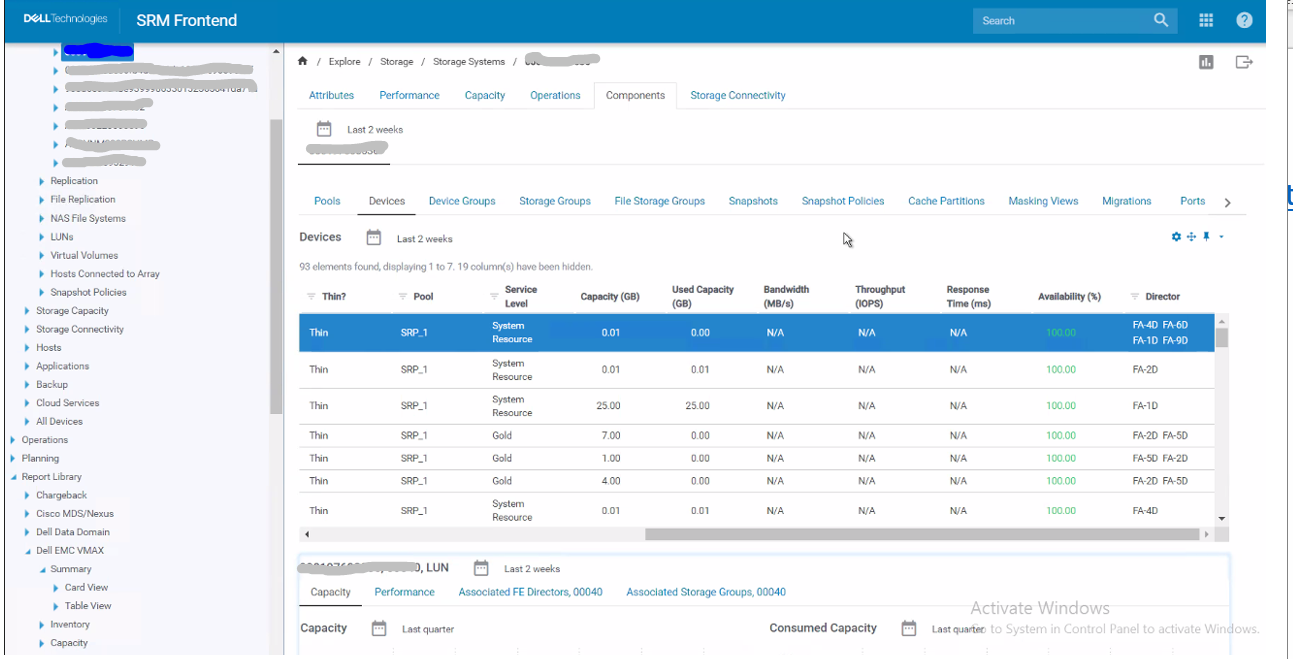Open Associated FE Directors, 00040 link
This screenshot has height=659, width=1293.
point(530,592)
